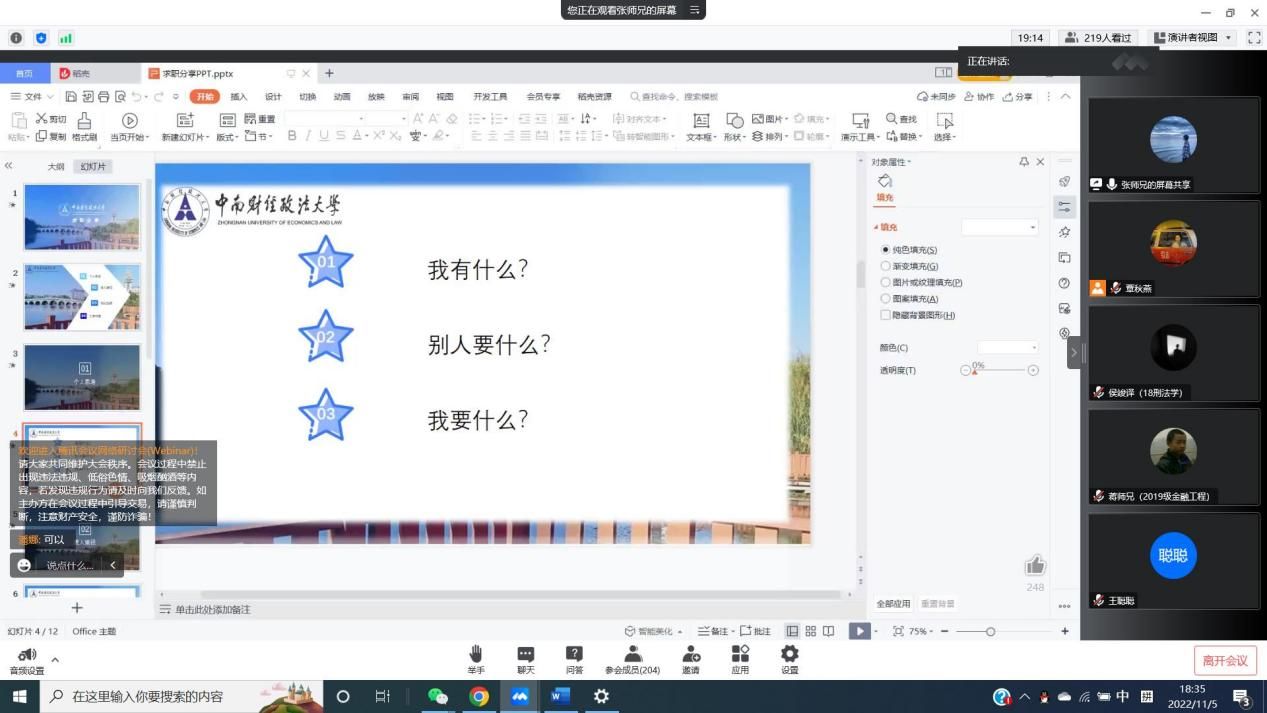This screenshot has width=1267, height=713.
Task: Click the thumbs-up like icon
Action: click(1035, 566)
